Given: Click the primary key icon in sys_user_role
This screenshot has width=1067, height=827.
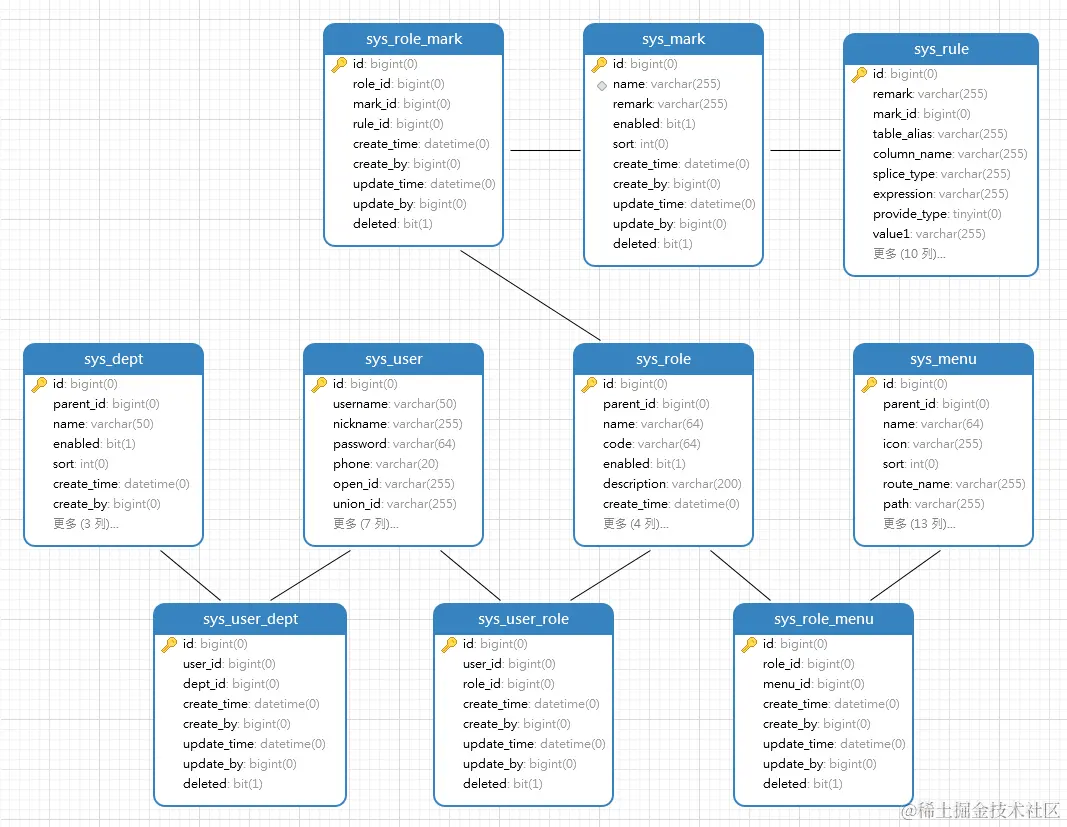Looking at the screenshot, I should (449, 645).
